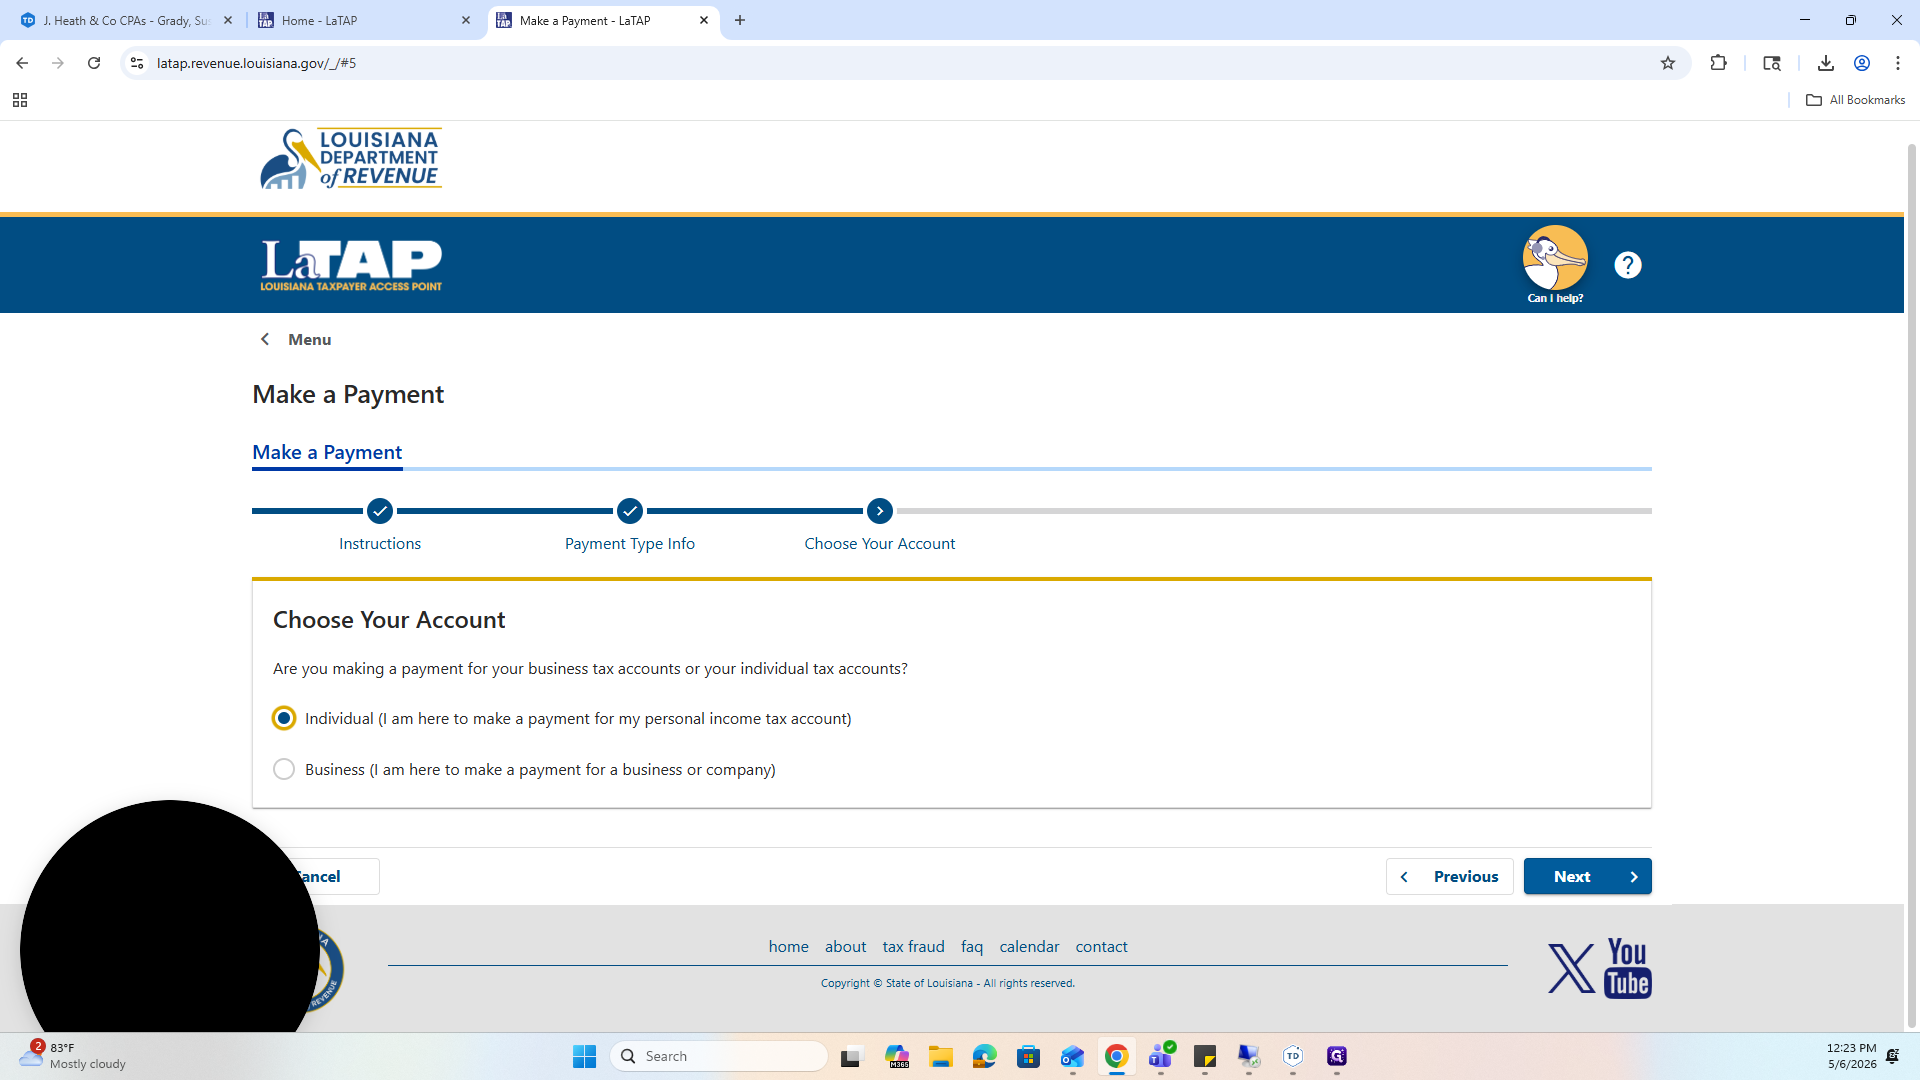Open the contact footer link
1920x1080 pixels.
[1101, 946]
